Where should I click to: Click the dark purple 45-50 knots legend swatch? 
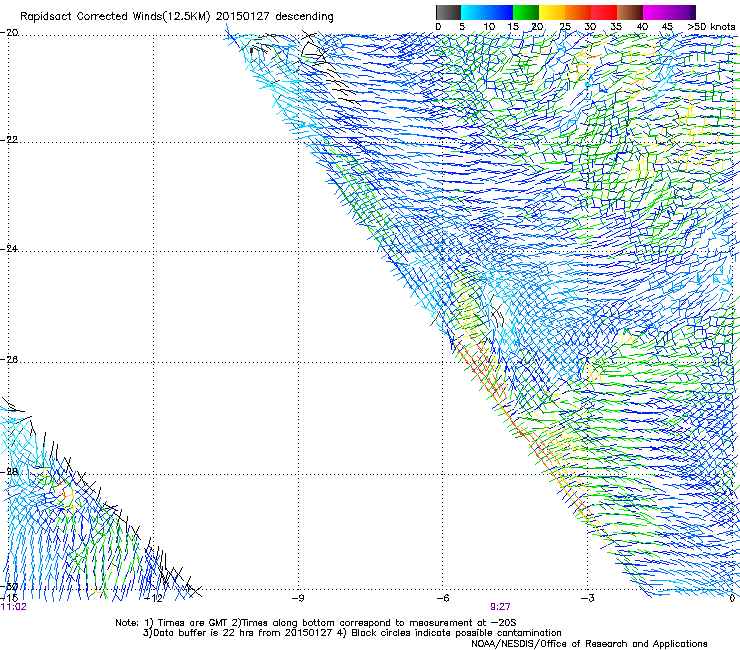coord(682,12)
